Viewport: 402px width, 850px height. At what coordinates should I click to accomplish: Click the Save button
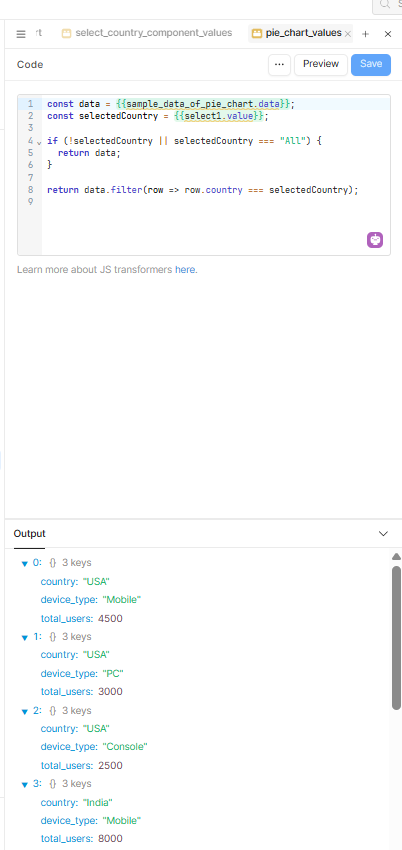tap(371, 64)
